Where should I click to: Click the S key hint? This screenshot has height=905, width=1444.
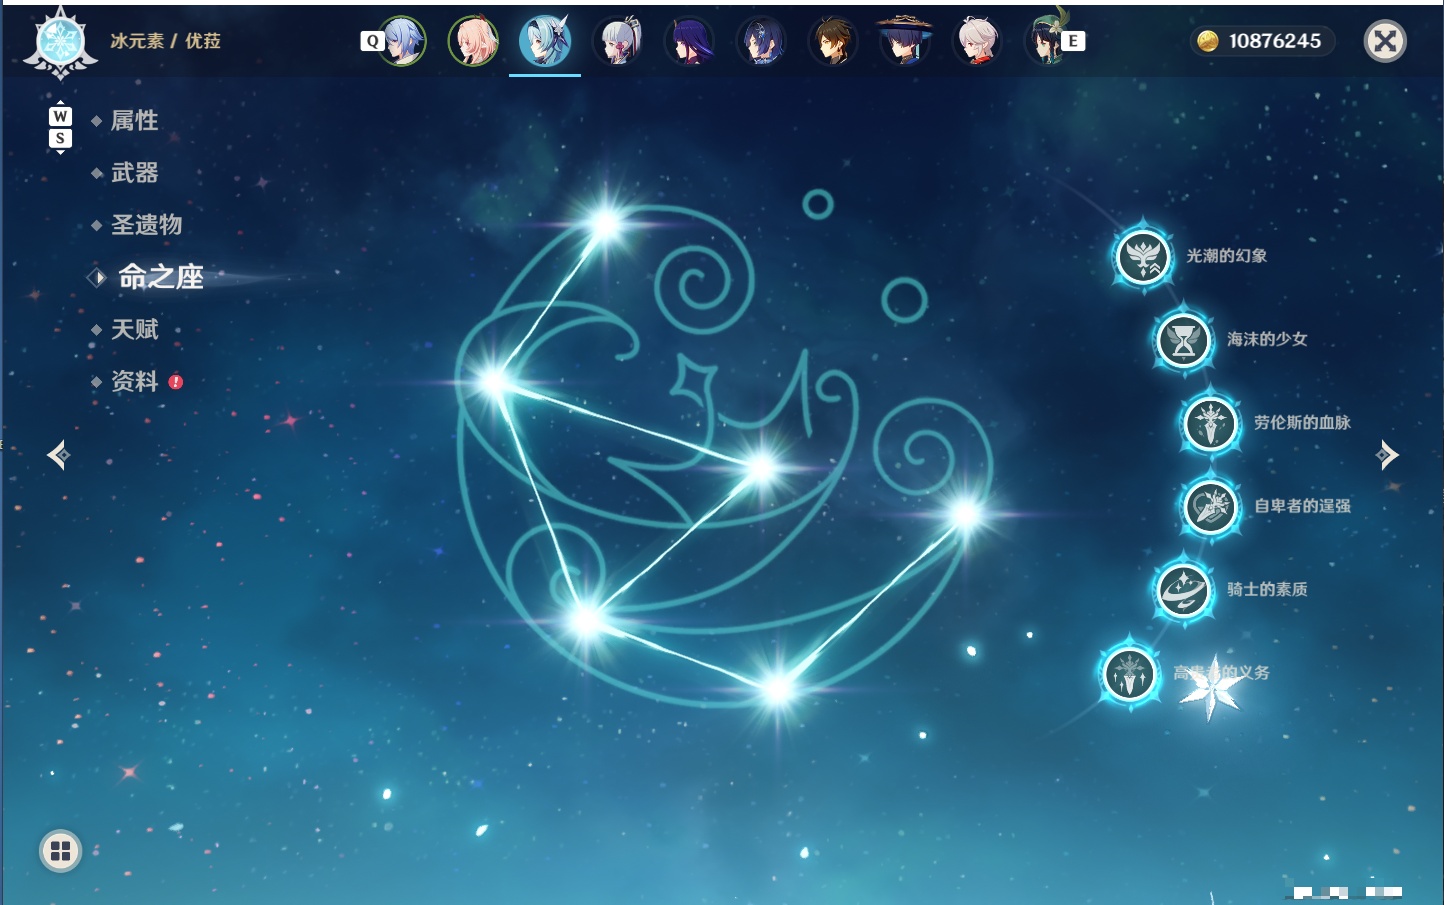click(60, 138)
